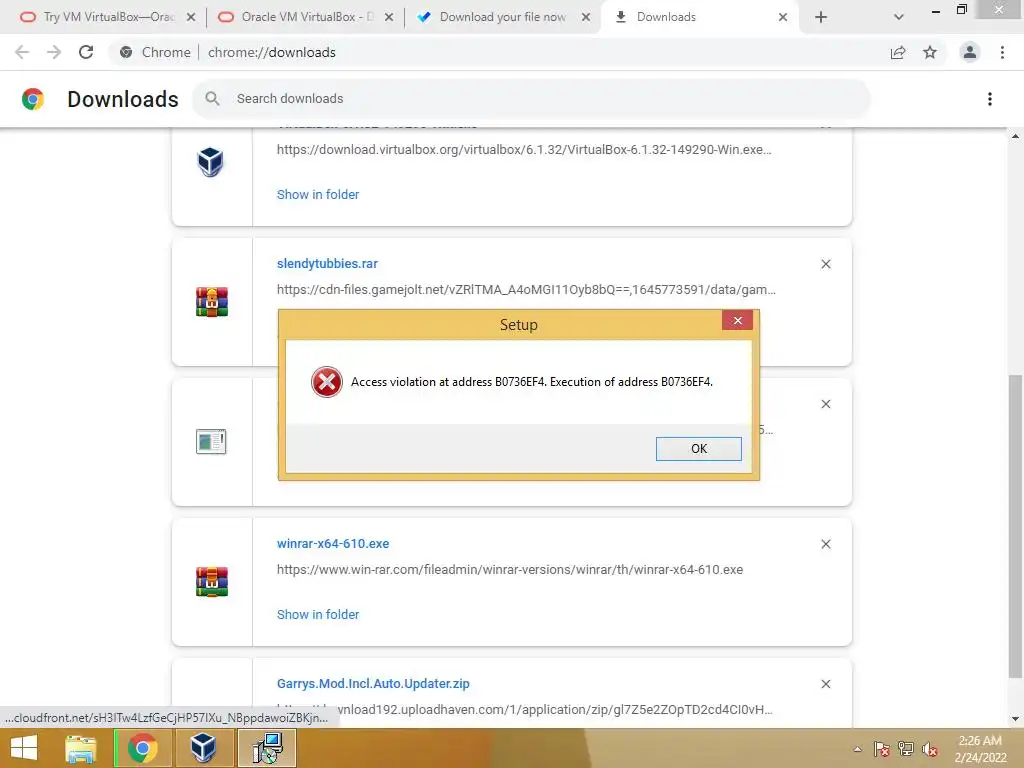
Task: Open Downloads page more actions menu
Action: coord(990,99)
